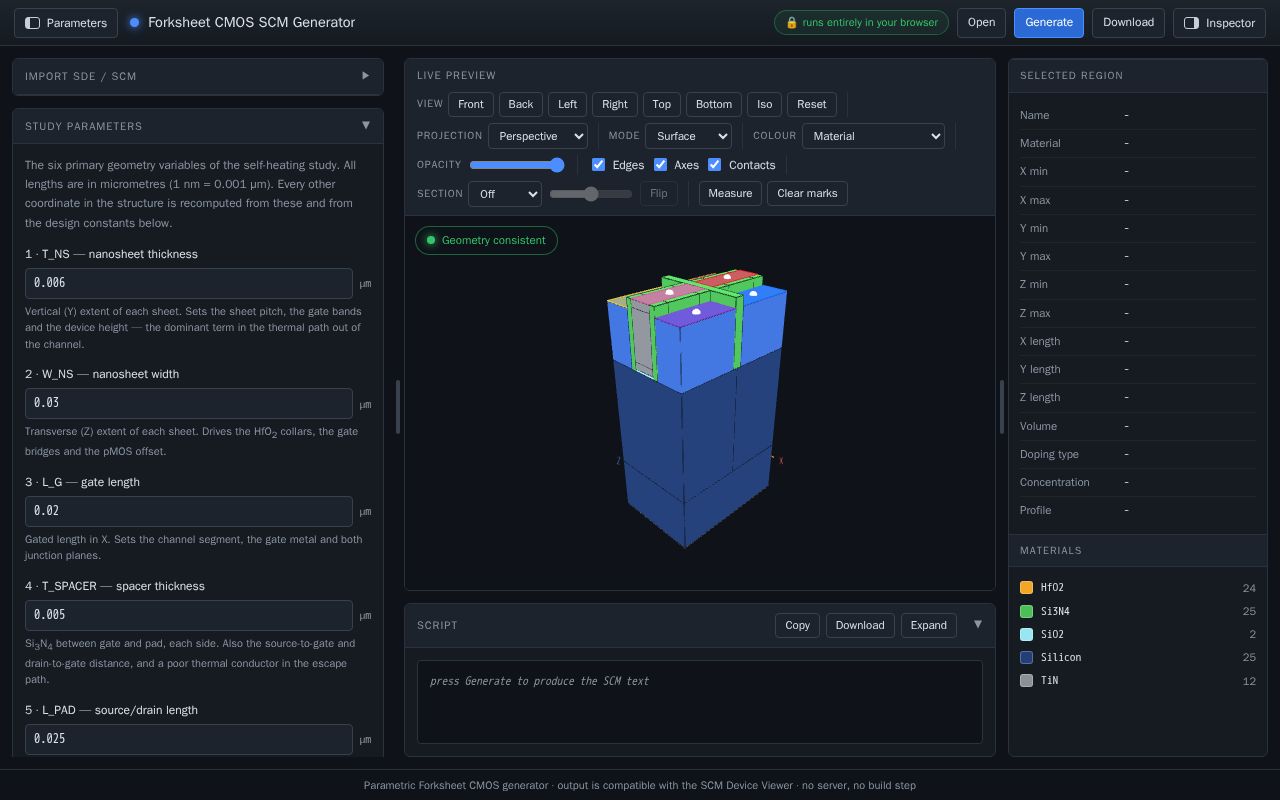
Task: Copy the script text
Action: click(797, 626)
